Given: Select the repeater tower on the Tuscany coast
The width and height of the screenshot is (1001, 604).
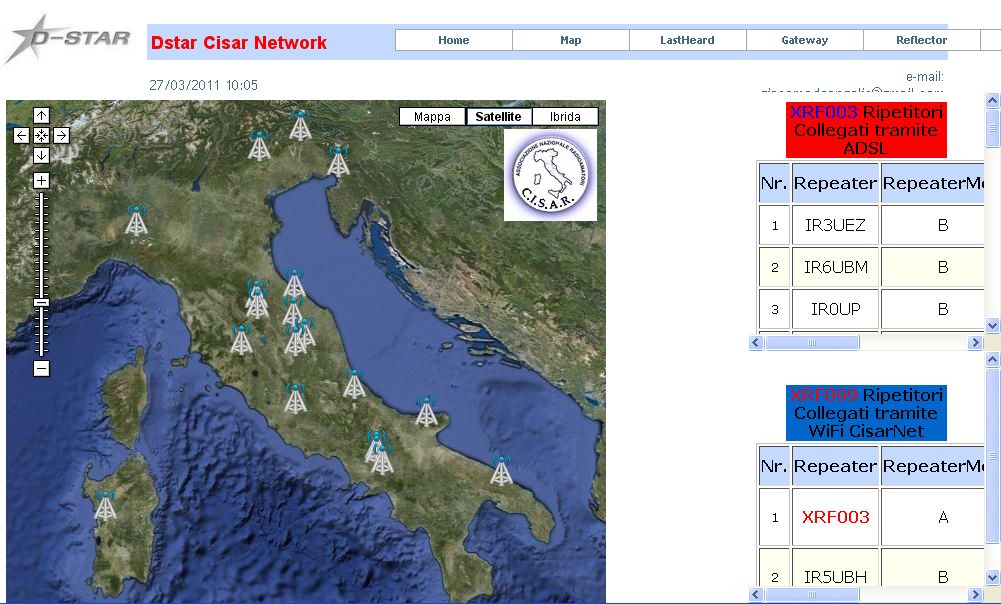Looking at the screenshot, I should coord(241,339).
